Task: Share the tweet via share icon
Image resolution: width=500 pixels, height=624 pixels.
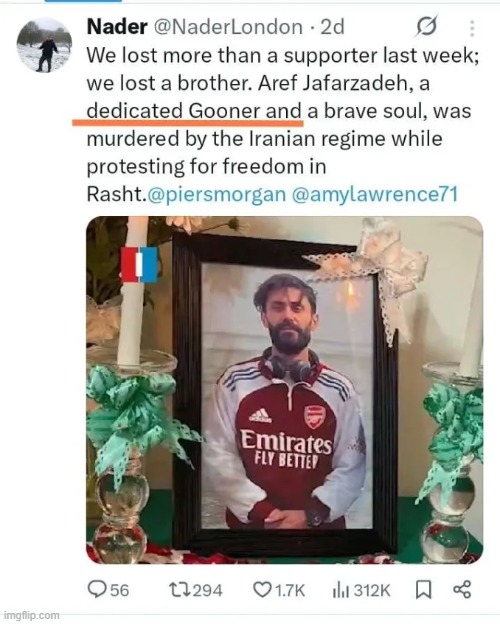Action: tap(462, 589)
